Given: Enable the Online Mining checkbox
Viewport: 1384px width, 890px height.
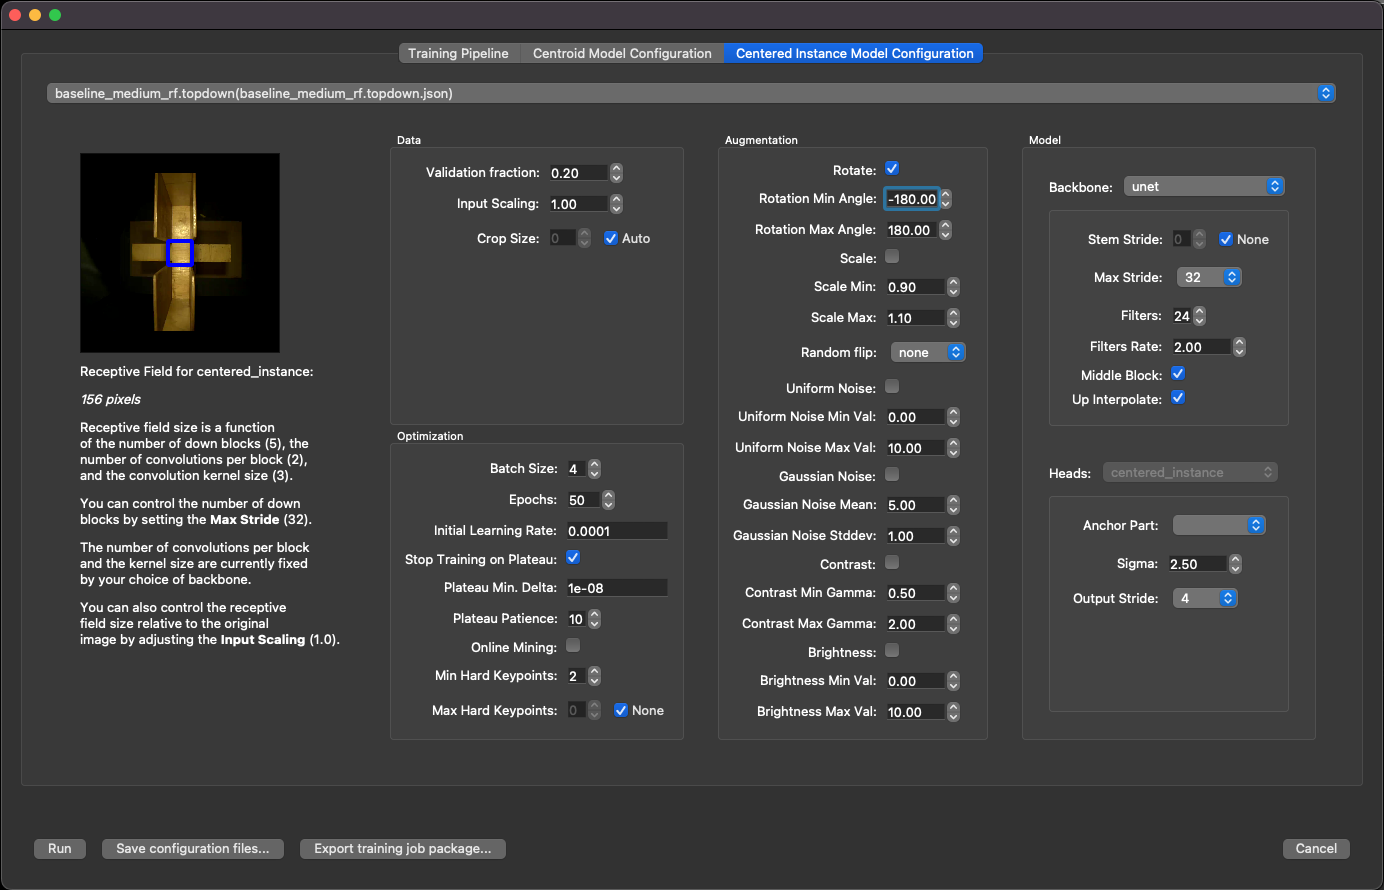Looking at the screenshot, I should coord(573,646).
